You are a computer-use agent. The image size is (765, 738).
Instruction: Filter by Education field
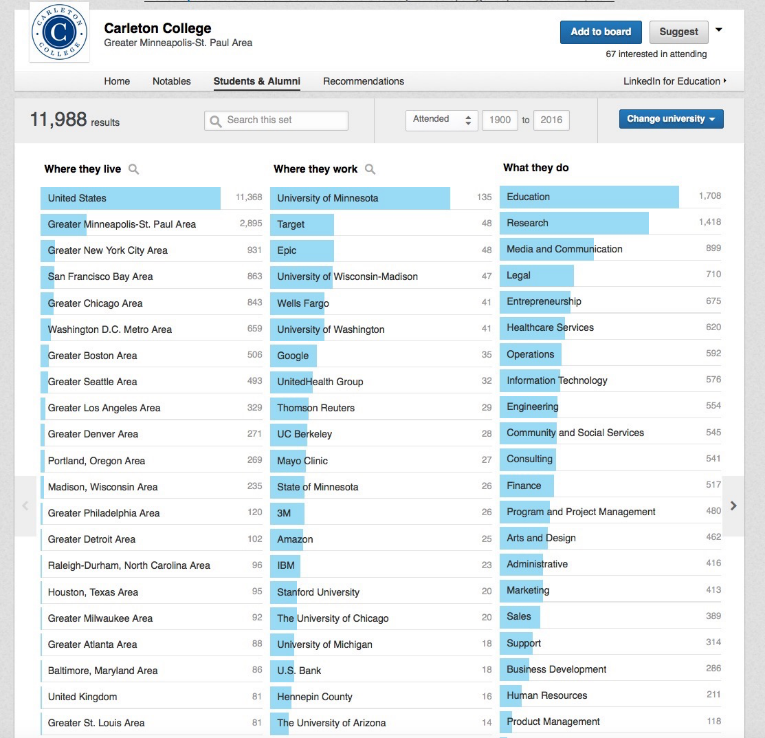point(610,197)
